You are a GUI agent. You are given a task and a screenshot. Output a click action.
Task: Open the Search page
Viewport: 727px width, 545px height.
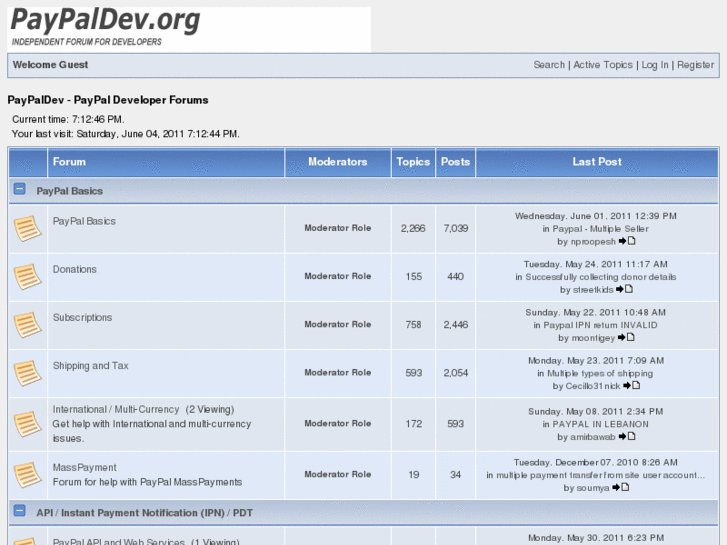(549, 65)
